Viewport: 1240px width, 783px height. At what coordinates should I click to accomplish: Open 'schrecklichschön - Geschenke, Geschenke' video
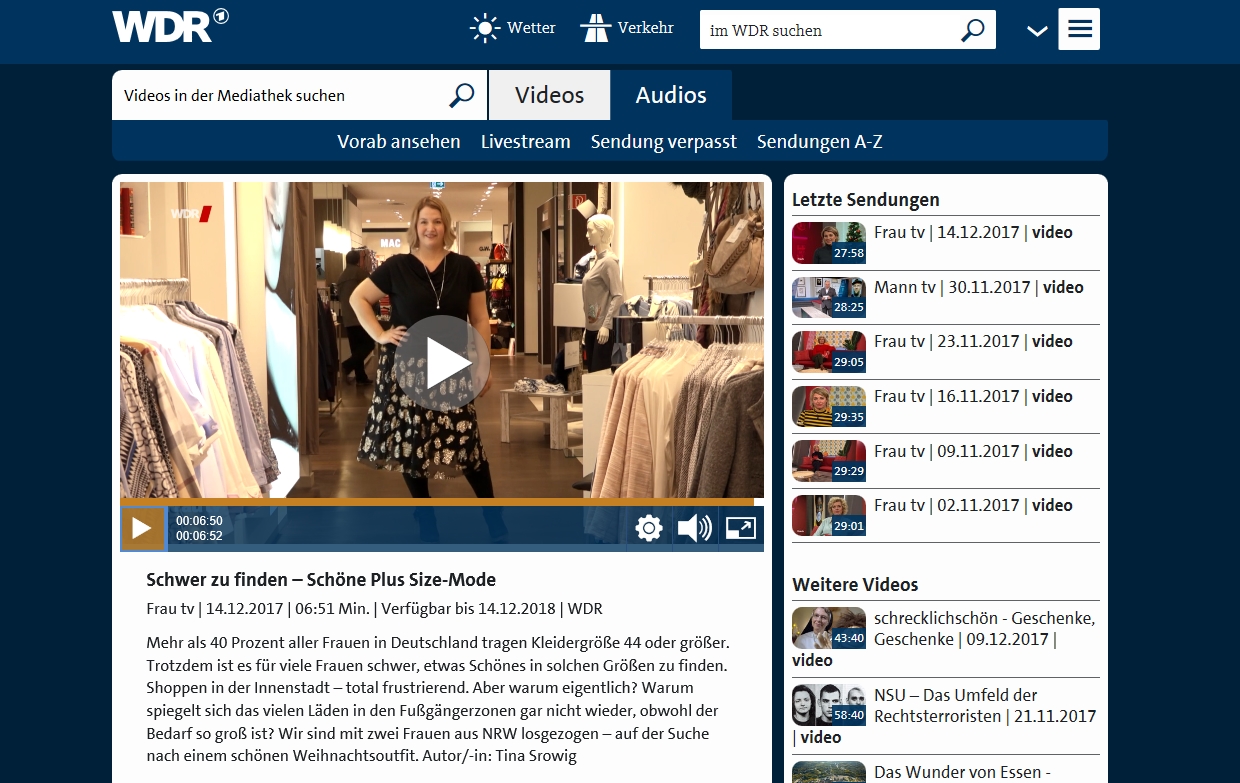point(984,628)
